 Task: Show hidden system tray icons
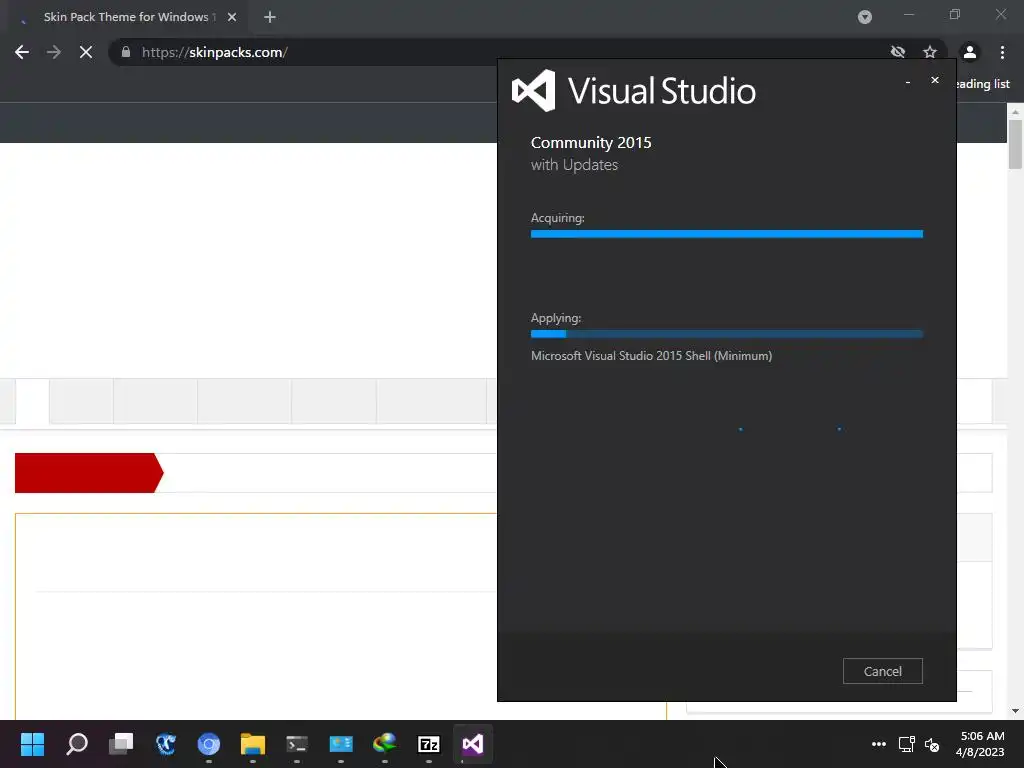click(879, 744)
